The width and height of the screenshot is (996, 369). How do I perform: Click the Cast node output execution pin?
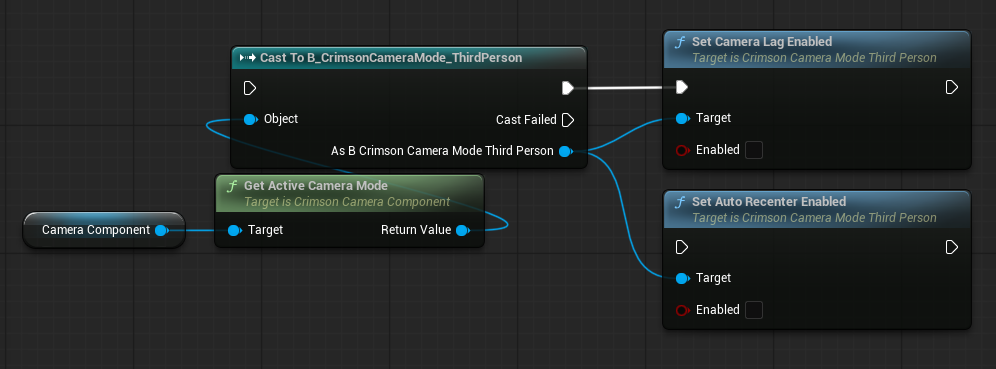tap(568, 88)
